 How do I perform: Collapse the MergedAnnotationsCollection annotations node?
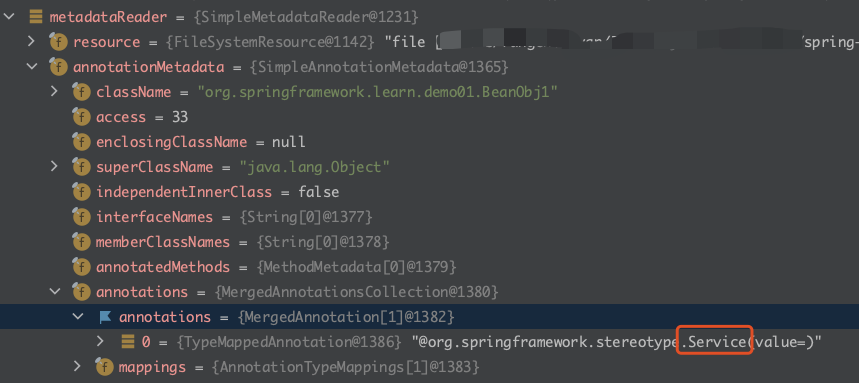[55, 291]
